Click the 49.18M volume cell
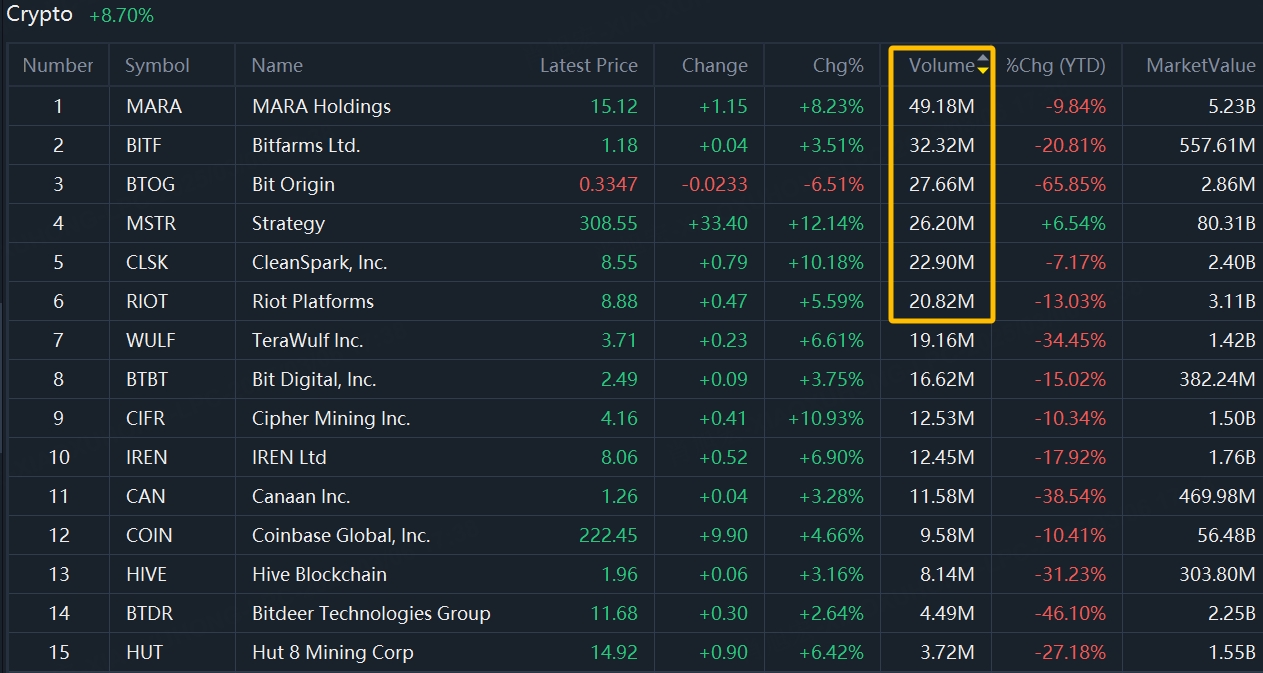Viewport: 1263px width, 673px height. click(x=941, y=106)
